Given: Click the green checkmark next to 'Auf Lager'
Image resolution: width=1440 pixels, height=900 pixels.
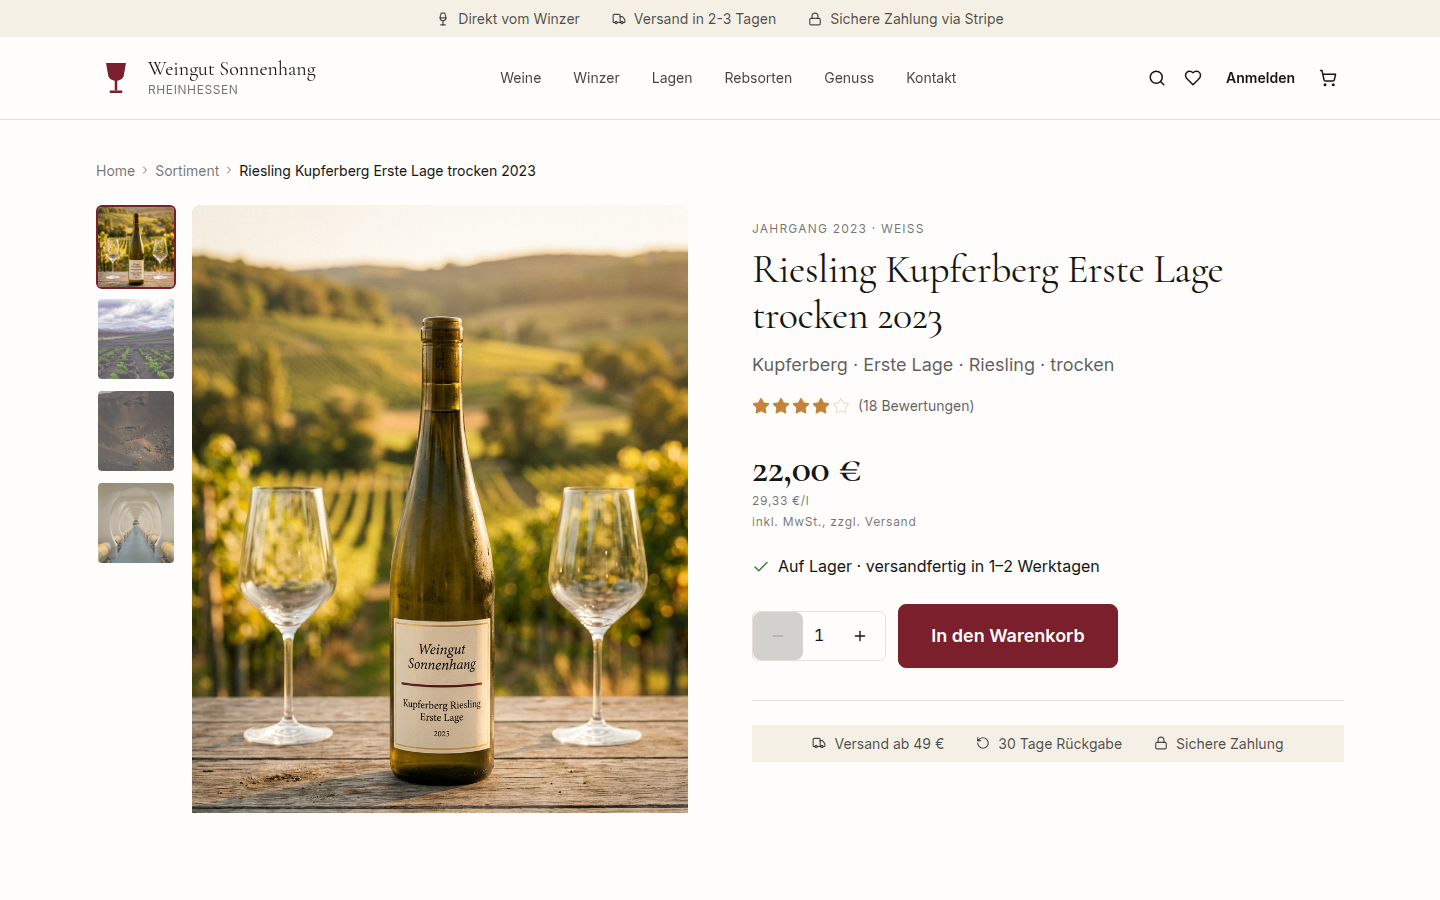Looking at the screenshot, I should click(x=760, y=566).
